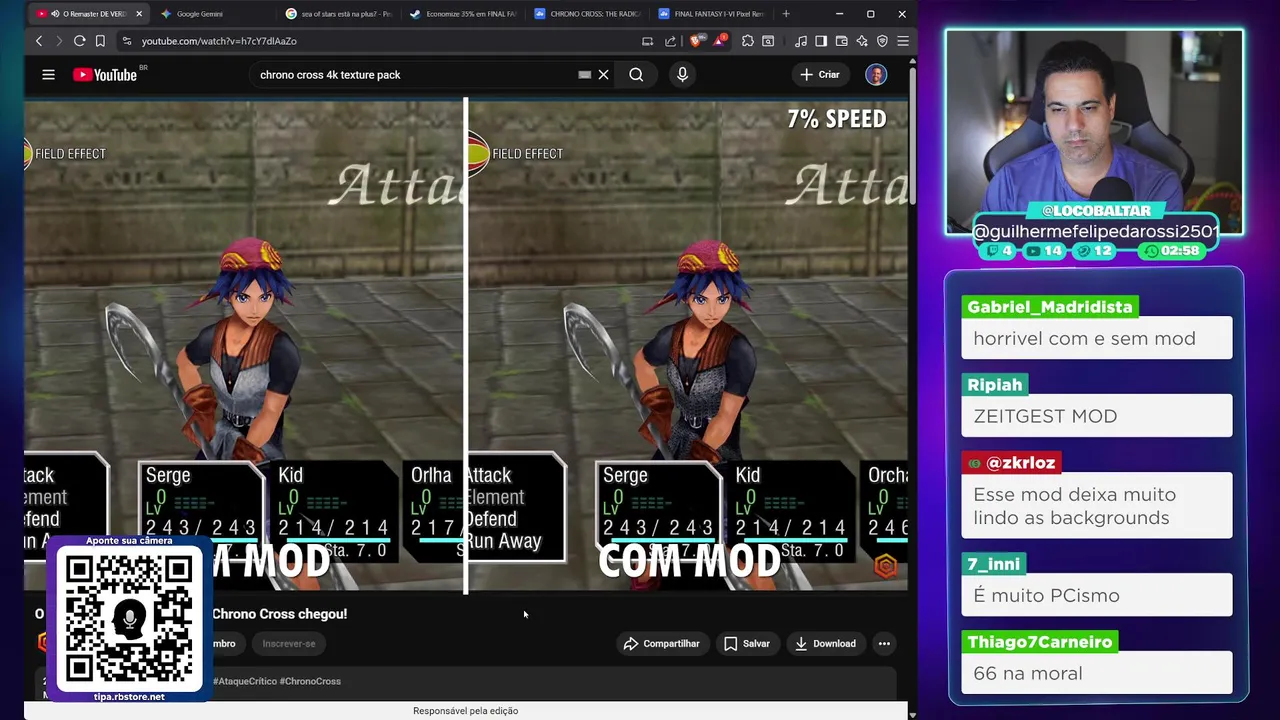The width and height of the screenshot is (1280, 720).
Task: Click the magnifier search button
Action: coord(636,75)
